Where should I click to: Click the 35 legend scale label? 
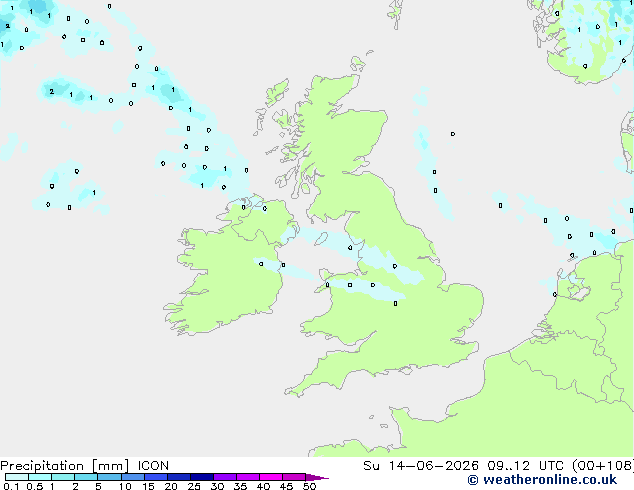coord(240,486)
